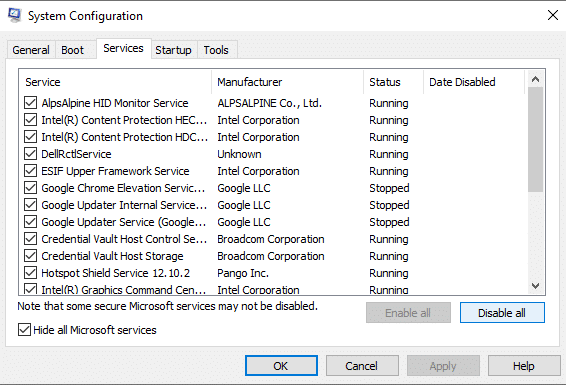566x385 pixels.
Task: Open Help for System Configuration
Action: point(524,366)
